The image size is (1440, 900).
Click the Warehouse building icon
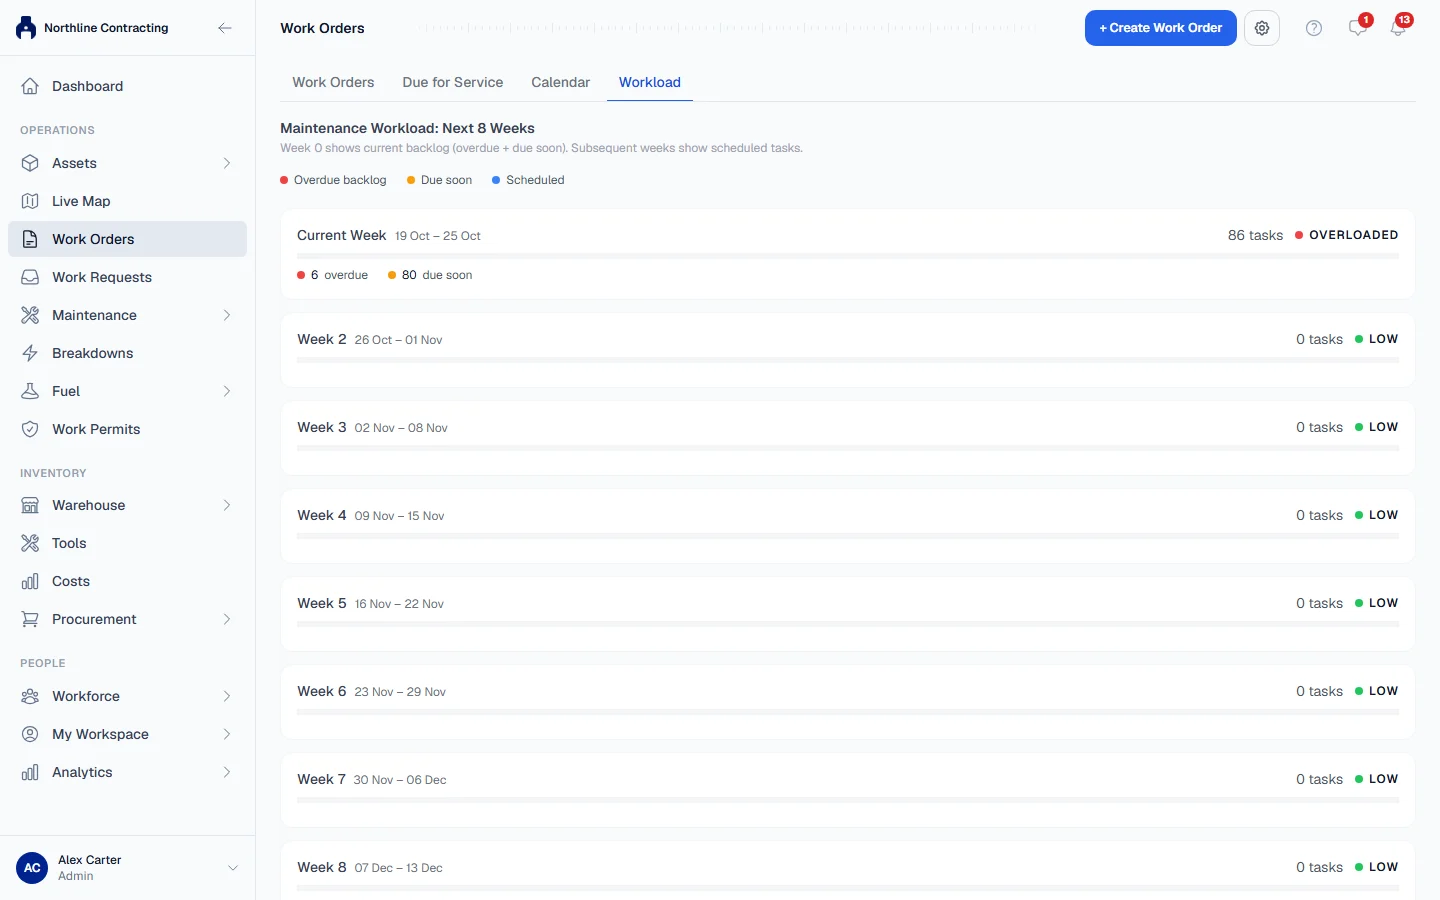[30, 505]
